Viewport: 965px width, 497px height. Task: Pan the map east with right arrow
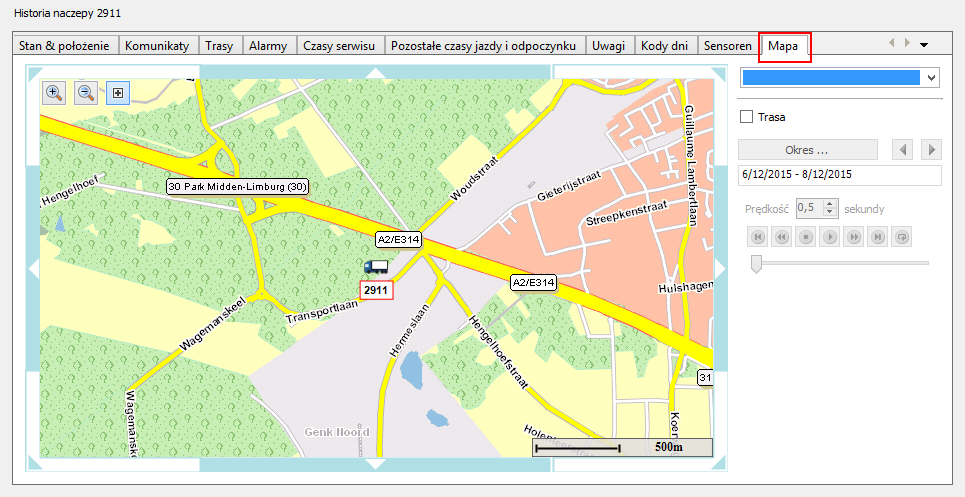tap(720, 268)
